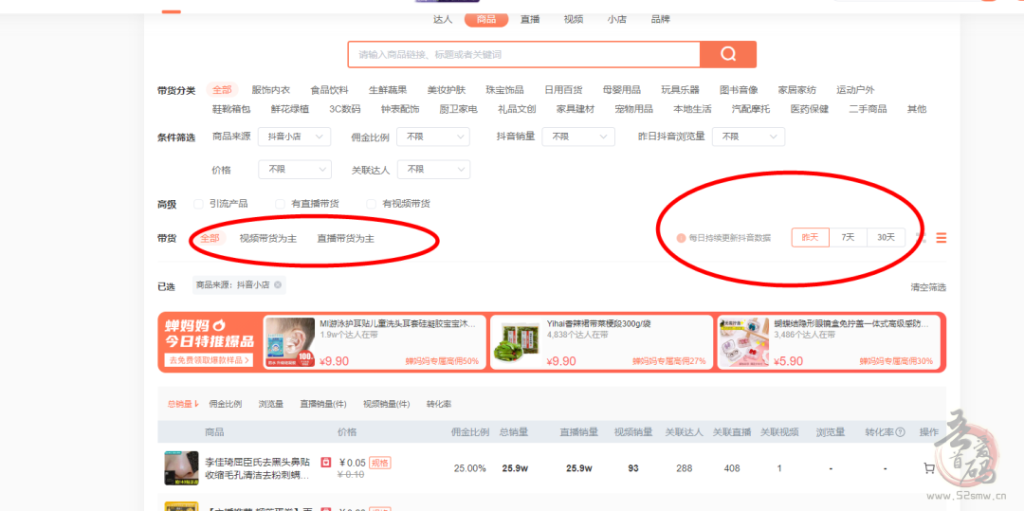Open the Yihai香辣裙带菜梗段 product card

(601, 342)
